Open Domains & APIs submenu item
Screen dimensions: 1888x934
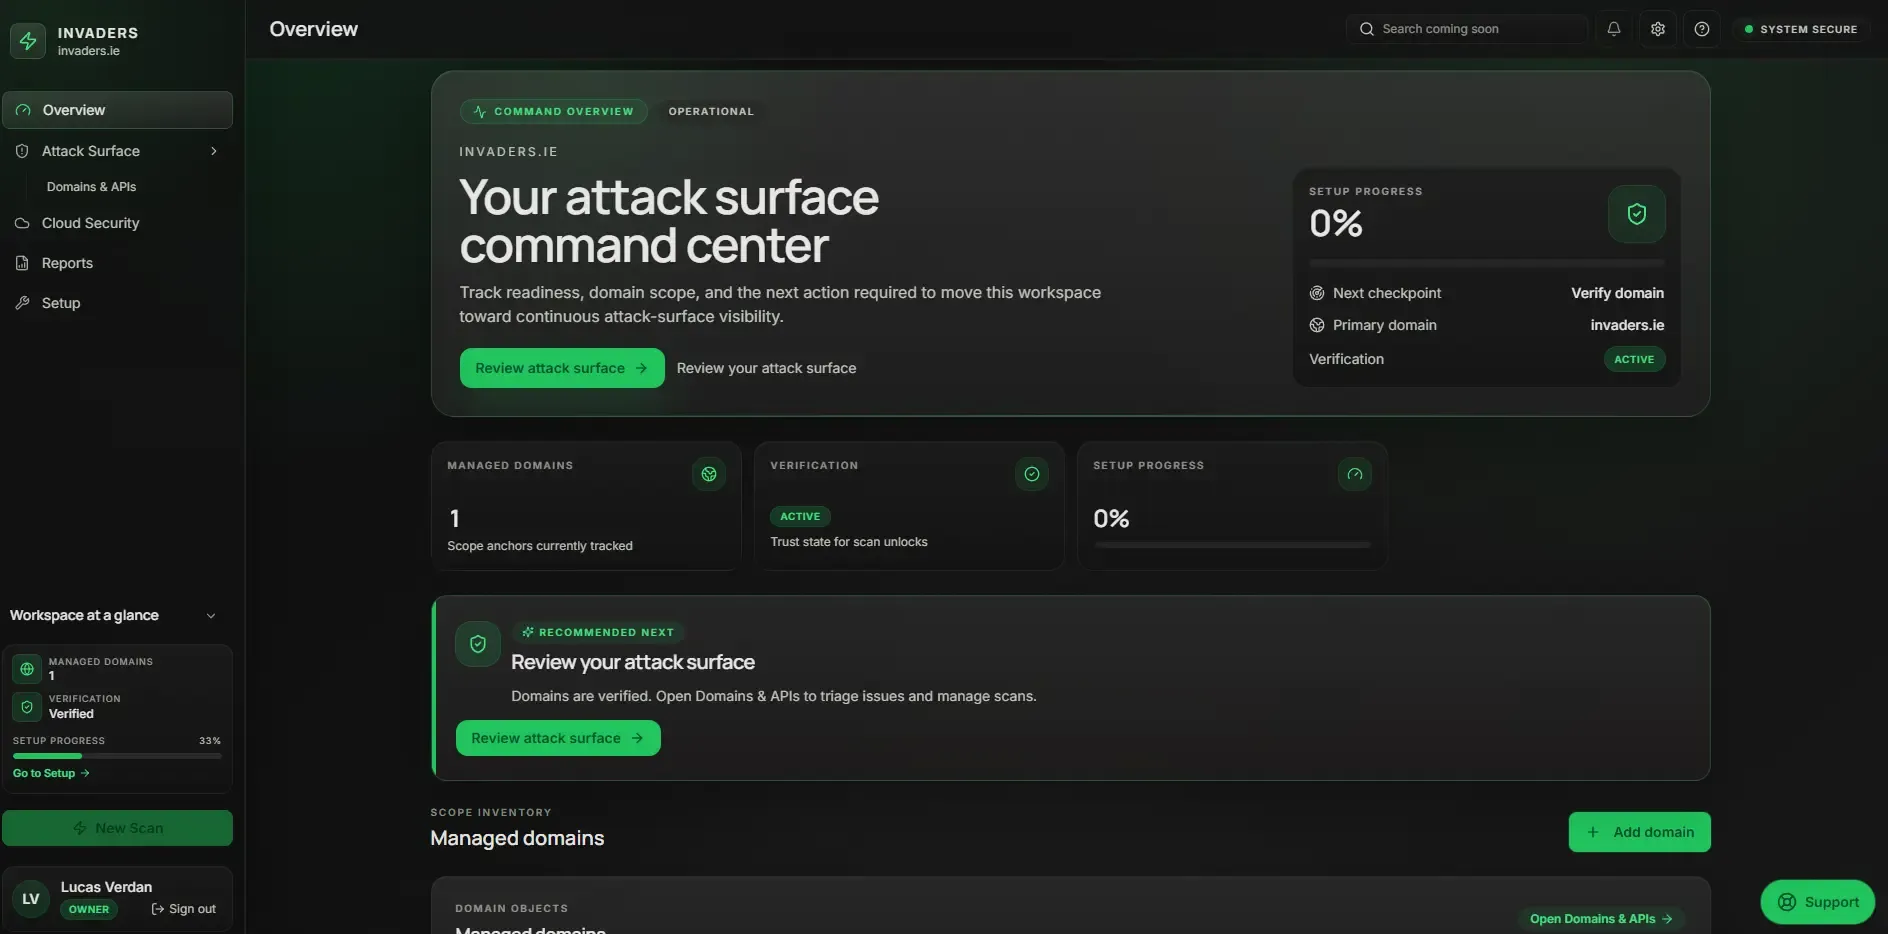pyautogui.click(x=91, y=187)
